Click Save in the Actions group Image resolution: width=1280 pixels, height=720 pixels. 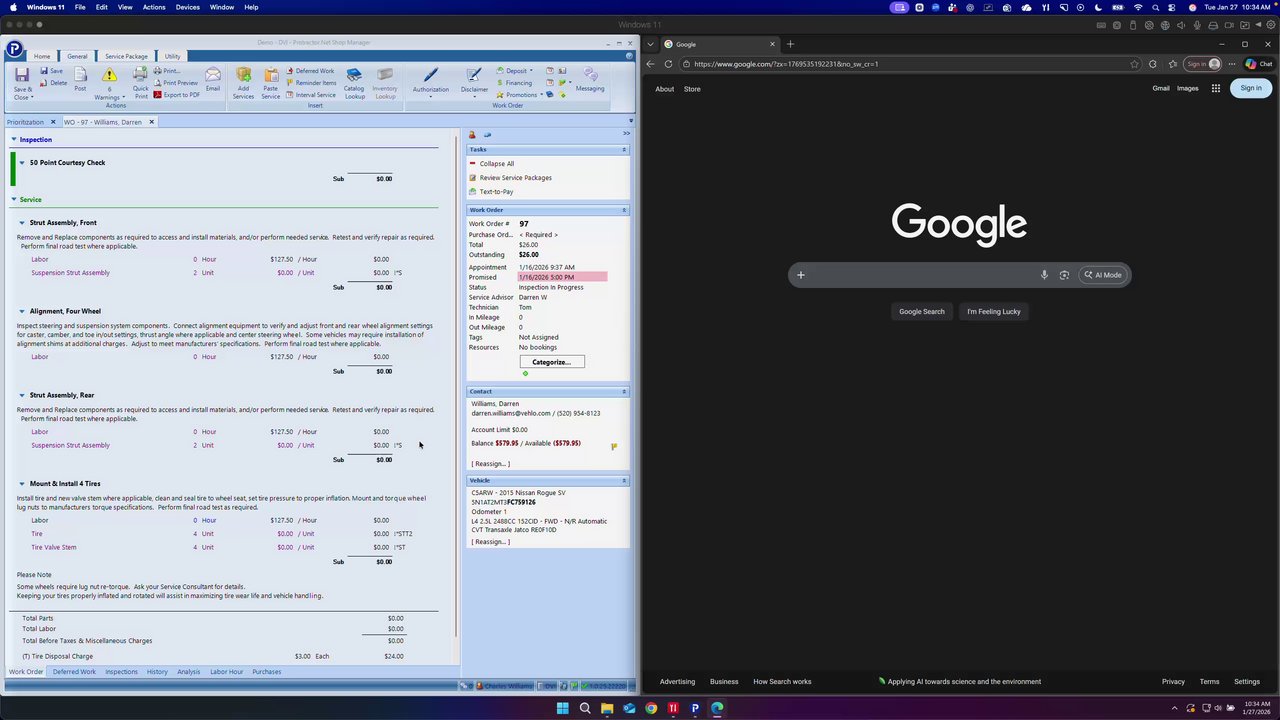[51, 71]
